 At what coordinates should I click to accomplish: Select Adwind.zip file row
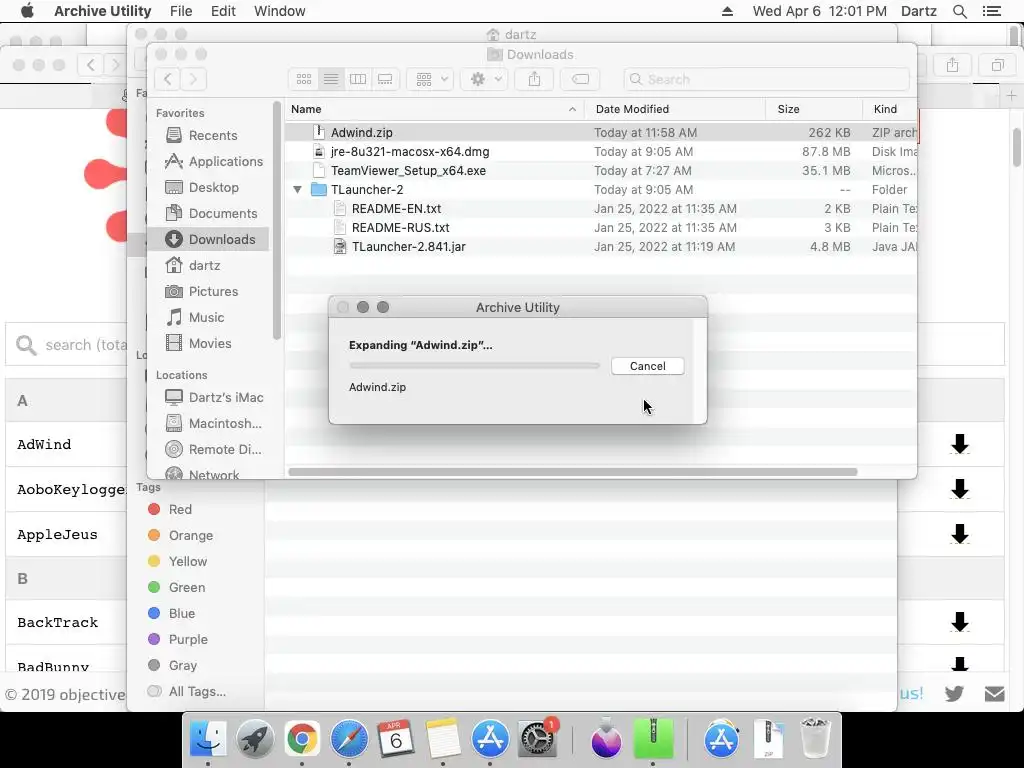(601, 133)
